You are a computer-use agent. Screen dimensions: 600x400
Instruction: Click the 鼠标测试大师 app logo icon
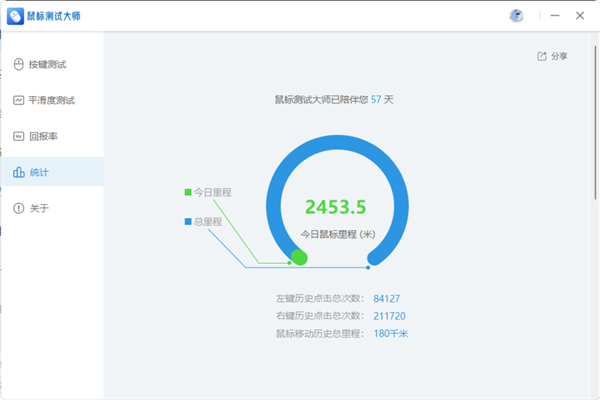point(15,15)
